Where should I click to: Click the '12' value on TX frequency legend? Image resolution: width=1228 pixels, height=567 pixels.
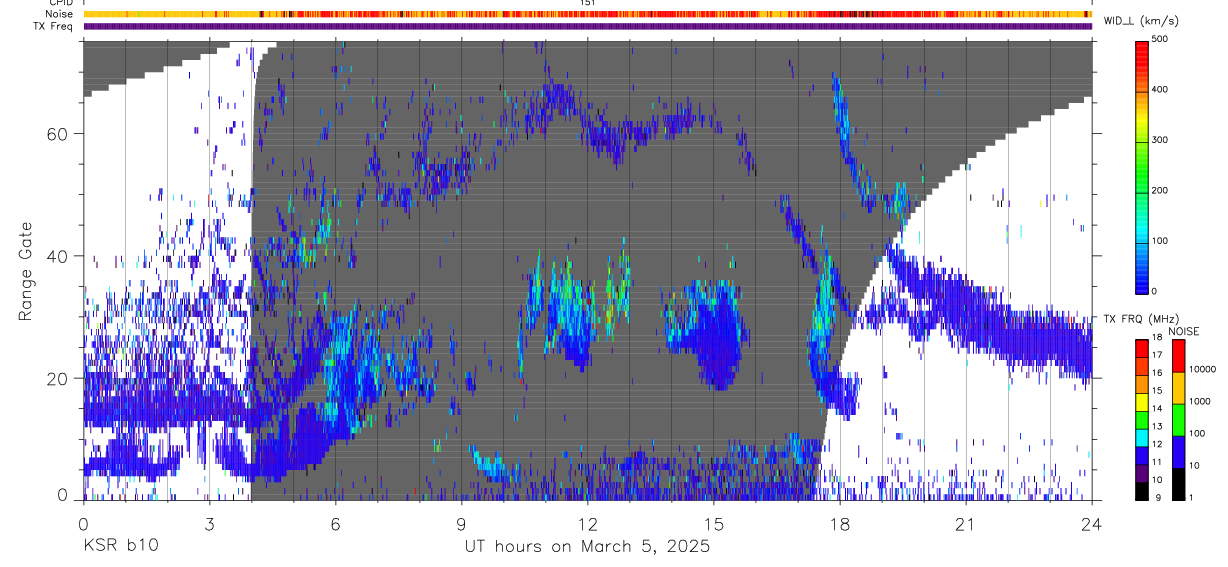[x=1157, y=446]
